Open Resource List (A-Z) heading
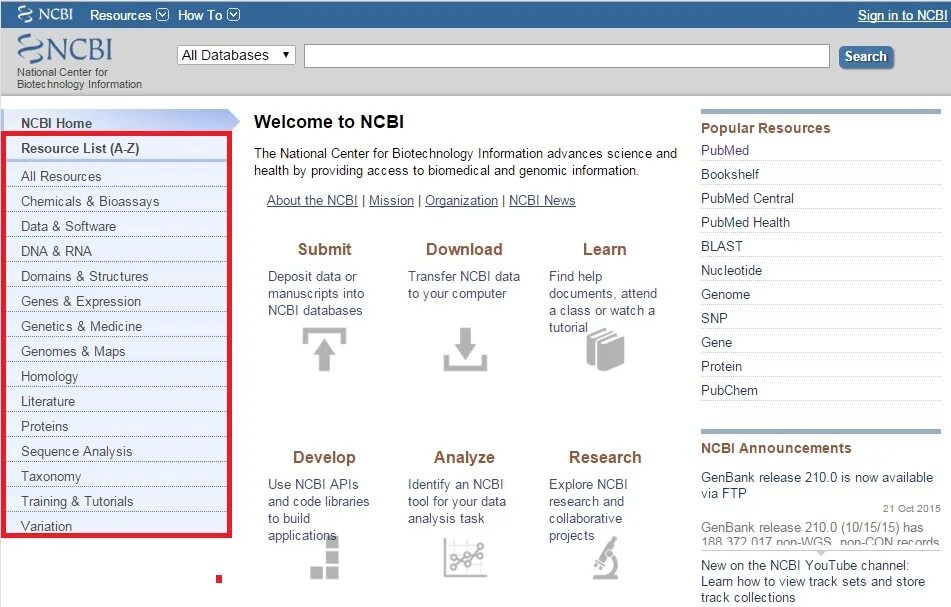 point(80,149)
